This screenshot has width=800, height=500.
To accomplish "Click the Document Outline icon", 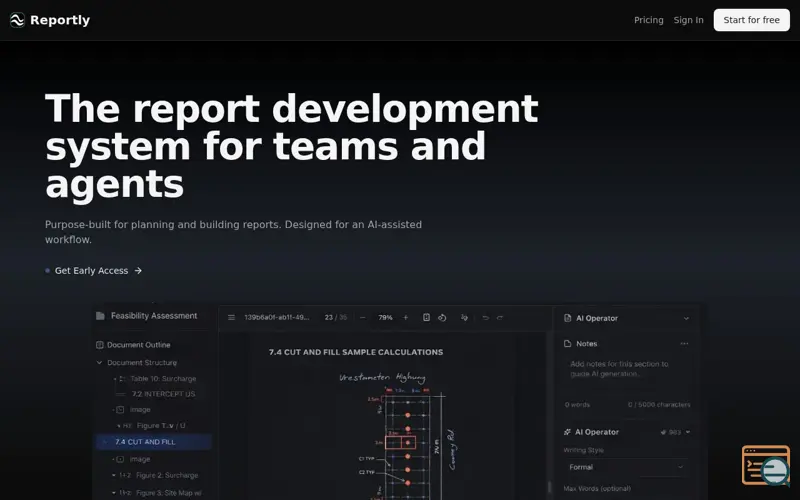I will pyautogui.click(x=100, y=345).
